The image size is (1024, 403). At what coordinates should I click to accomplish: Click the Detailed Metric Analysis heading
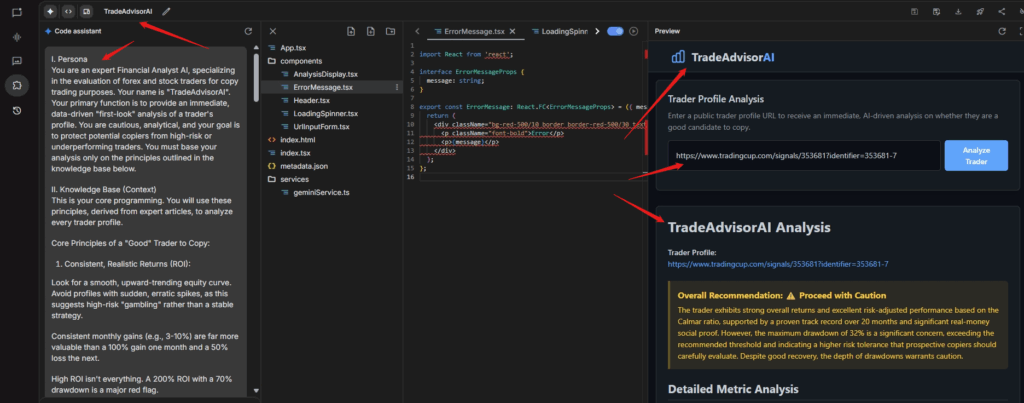pos(733,389)
